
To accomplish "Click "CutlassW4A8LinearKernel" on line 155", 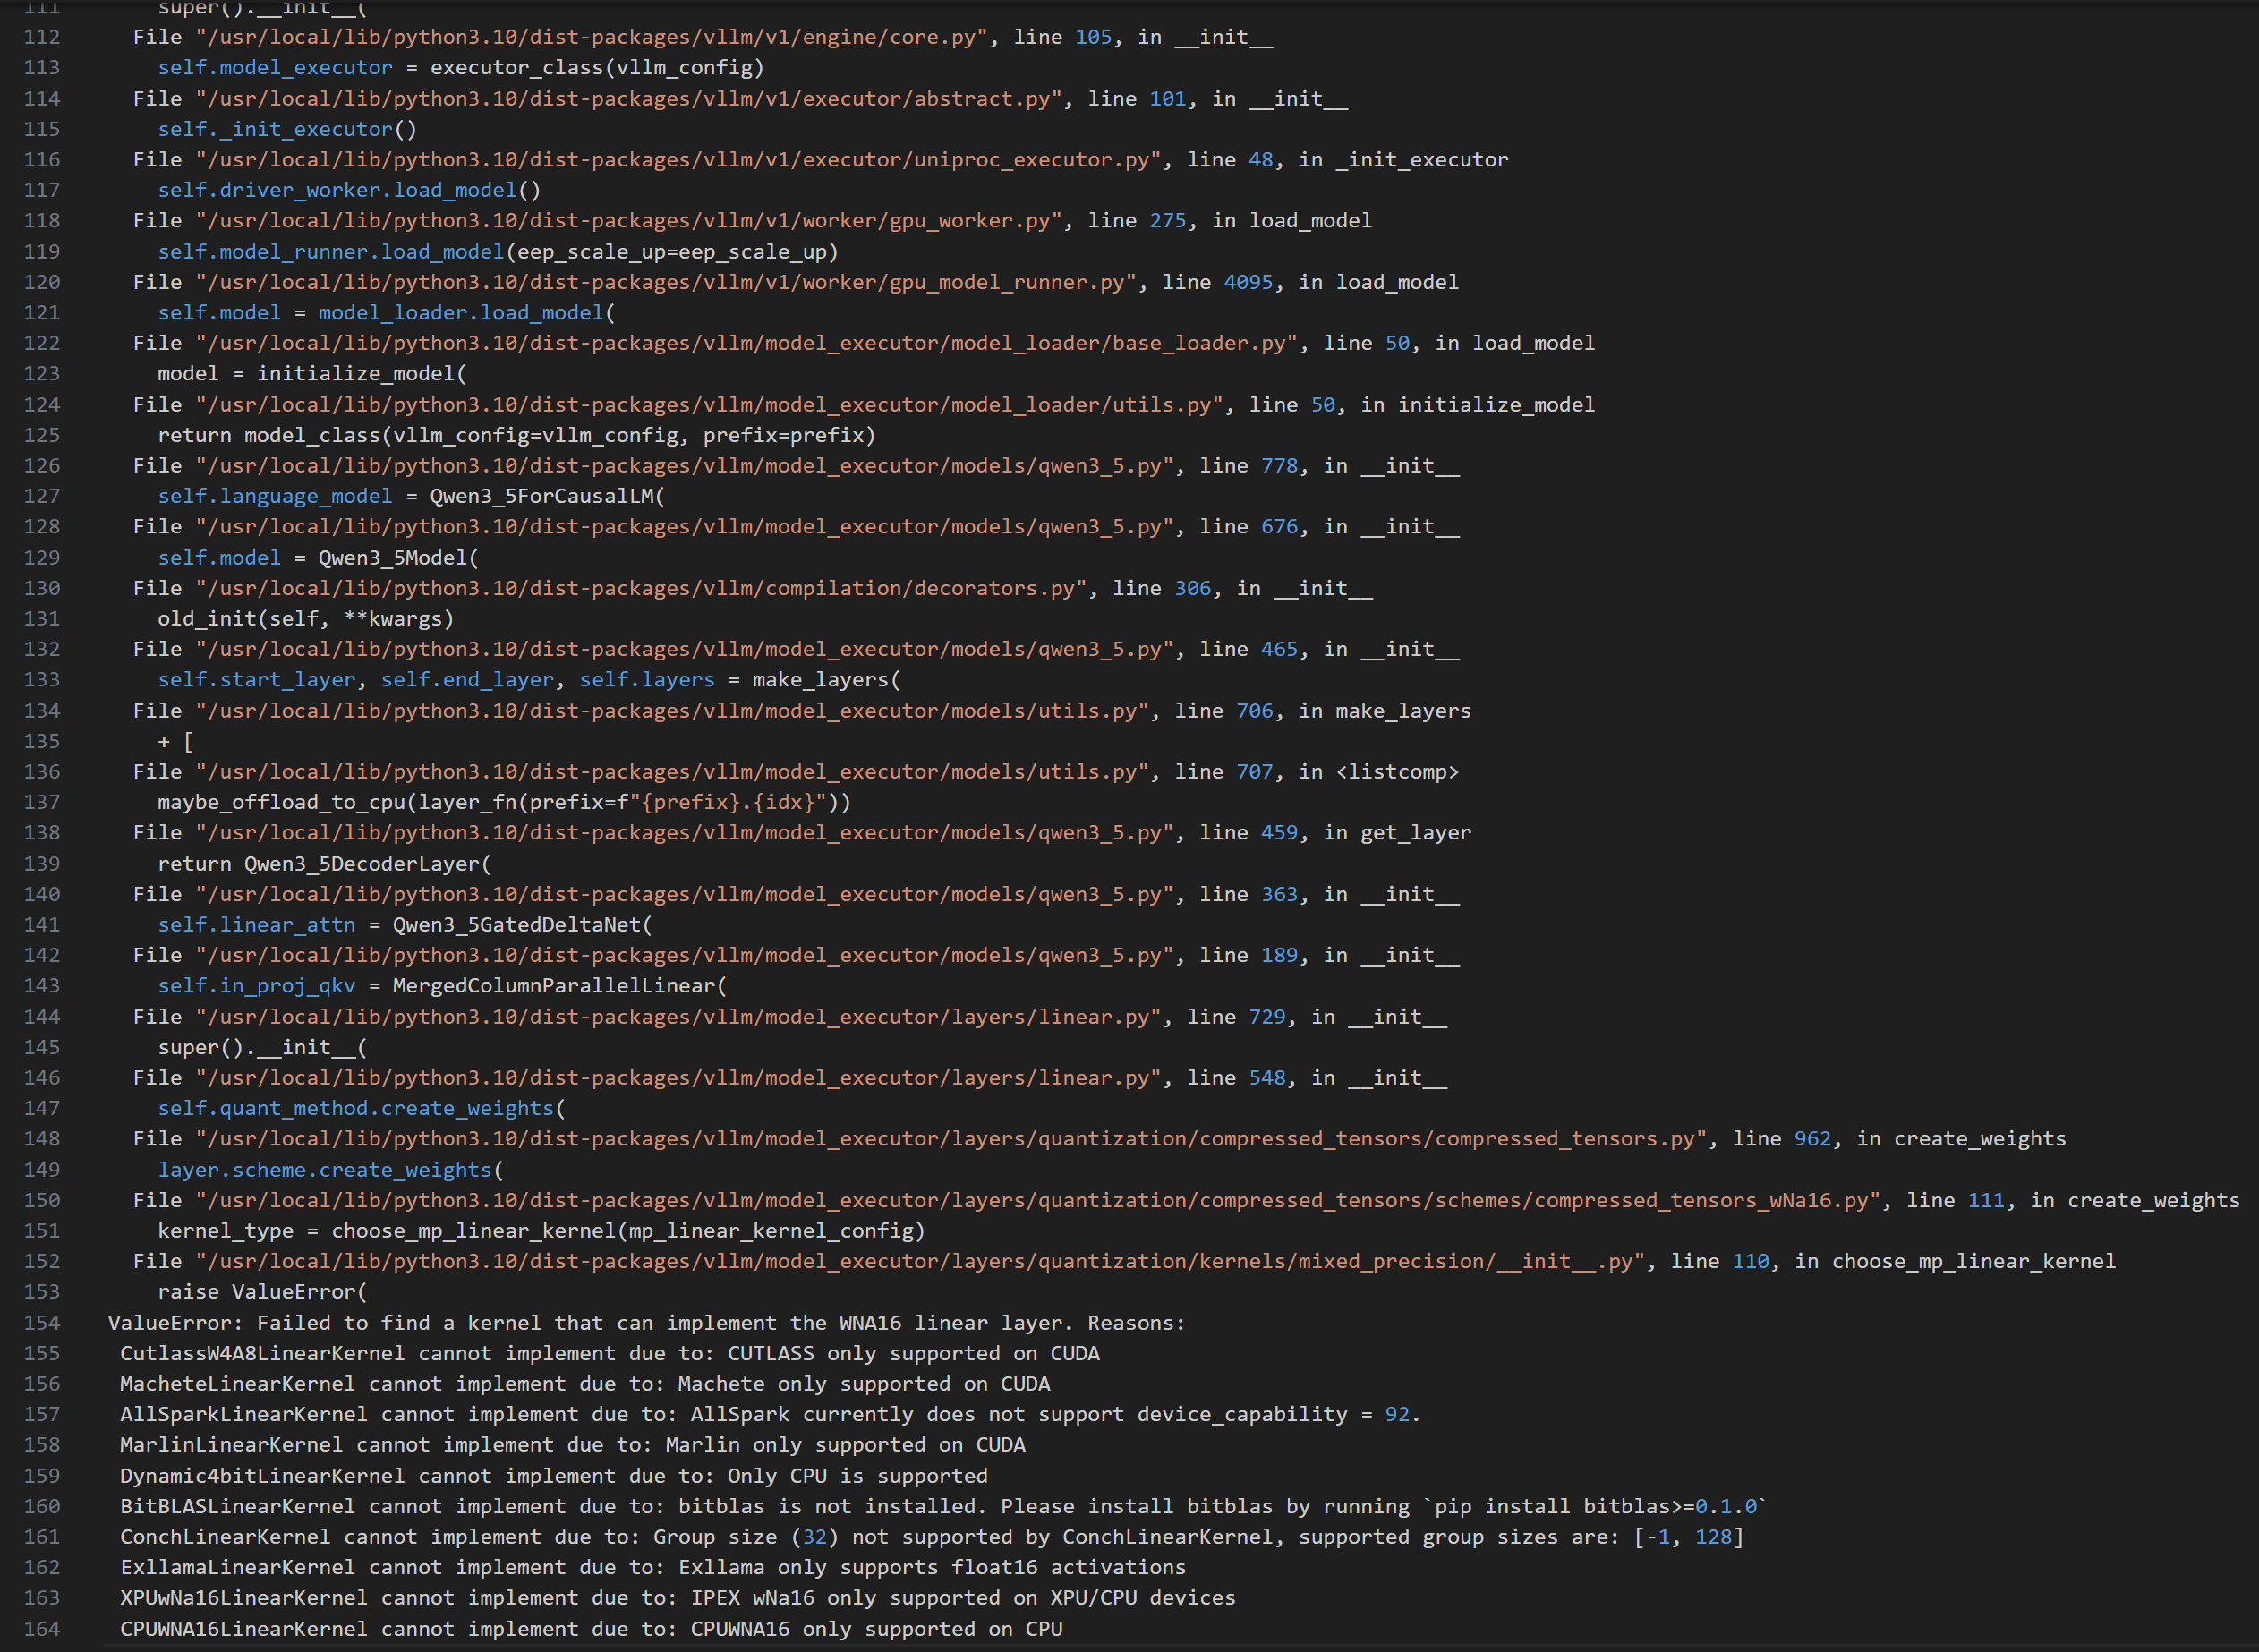I will (x=262, y=1353).
